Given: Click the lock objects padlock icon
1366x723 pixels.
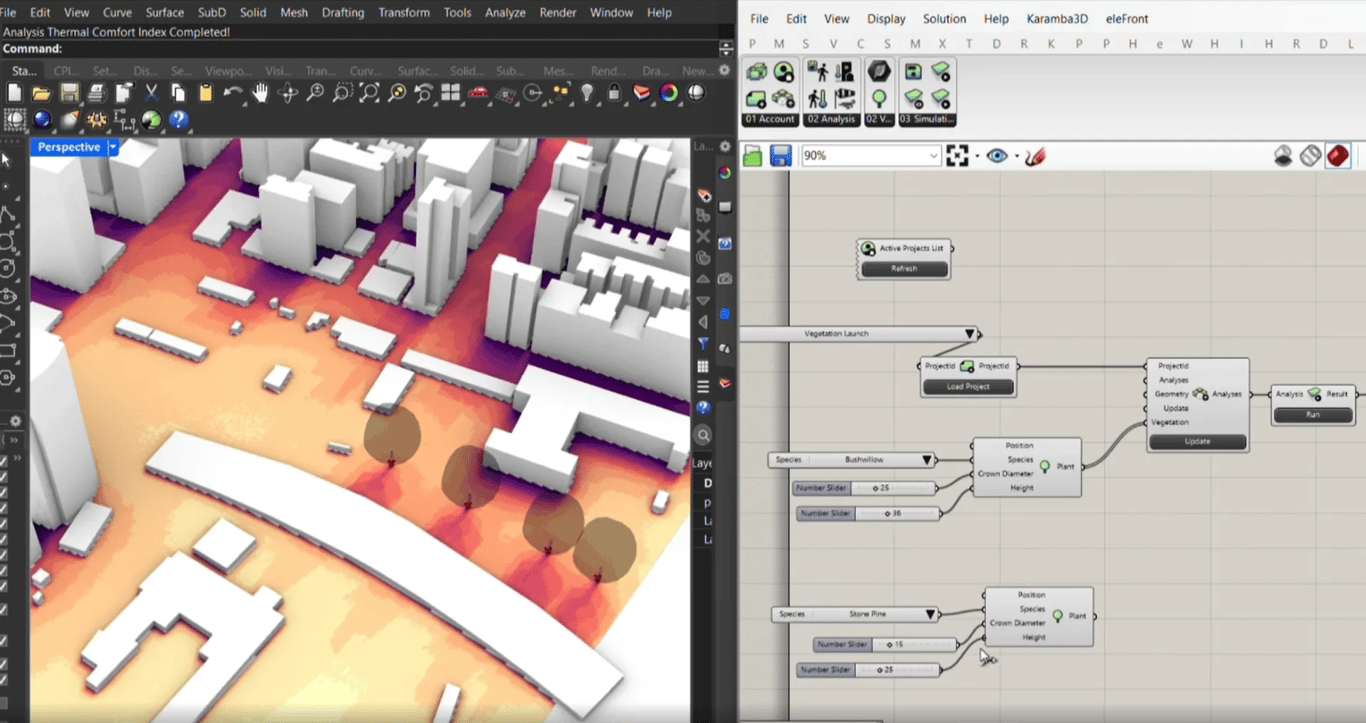Looking at the screenshot, I should 614,93.
